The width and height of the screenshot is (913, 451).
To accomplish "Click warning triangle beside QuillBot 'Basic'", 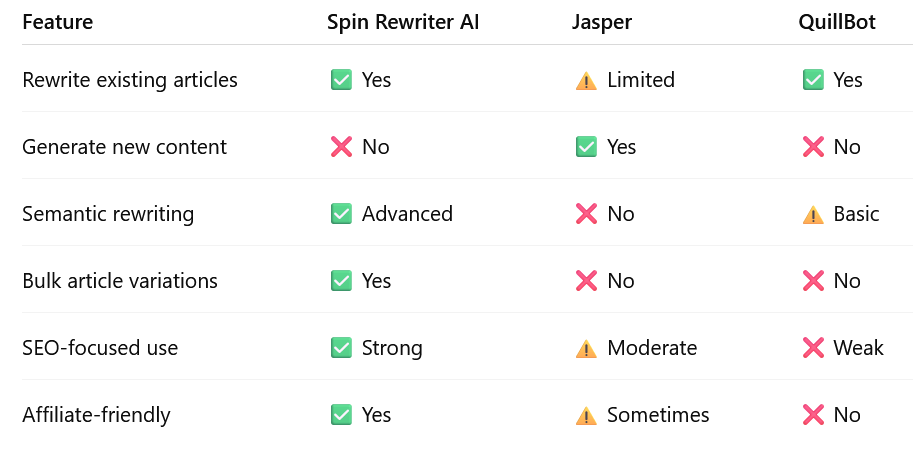I will [812, 214].
